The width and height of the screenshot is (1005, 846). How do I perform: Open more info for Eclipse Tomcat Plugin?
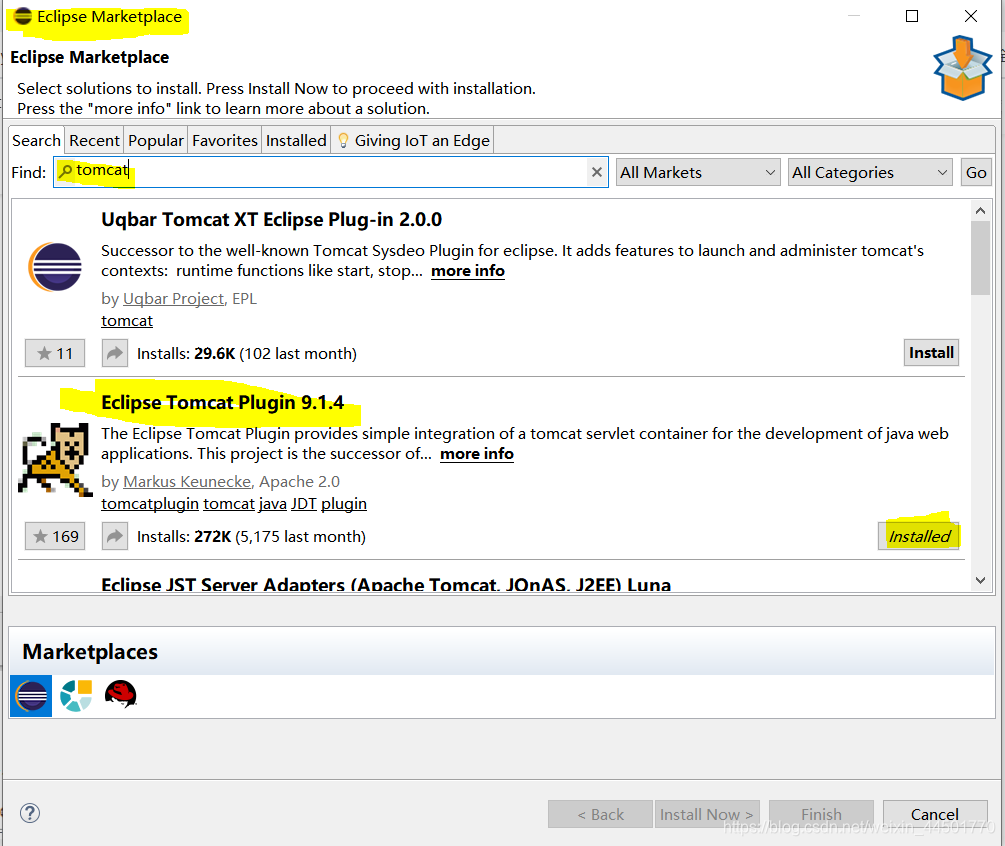click(x=477, y=454)
